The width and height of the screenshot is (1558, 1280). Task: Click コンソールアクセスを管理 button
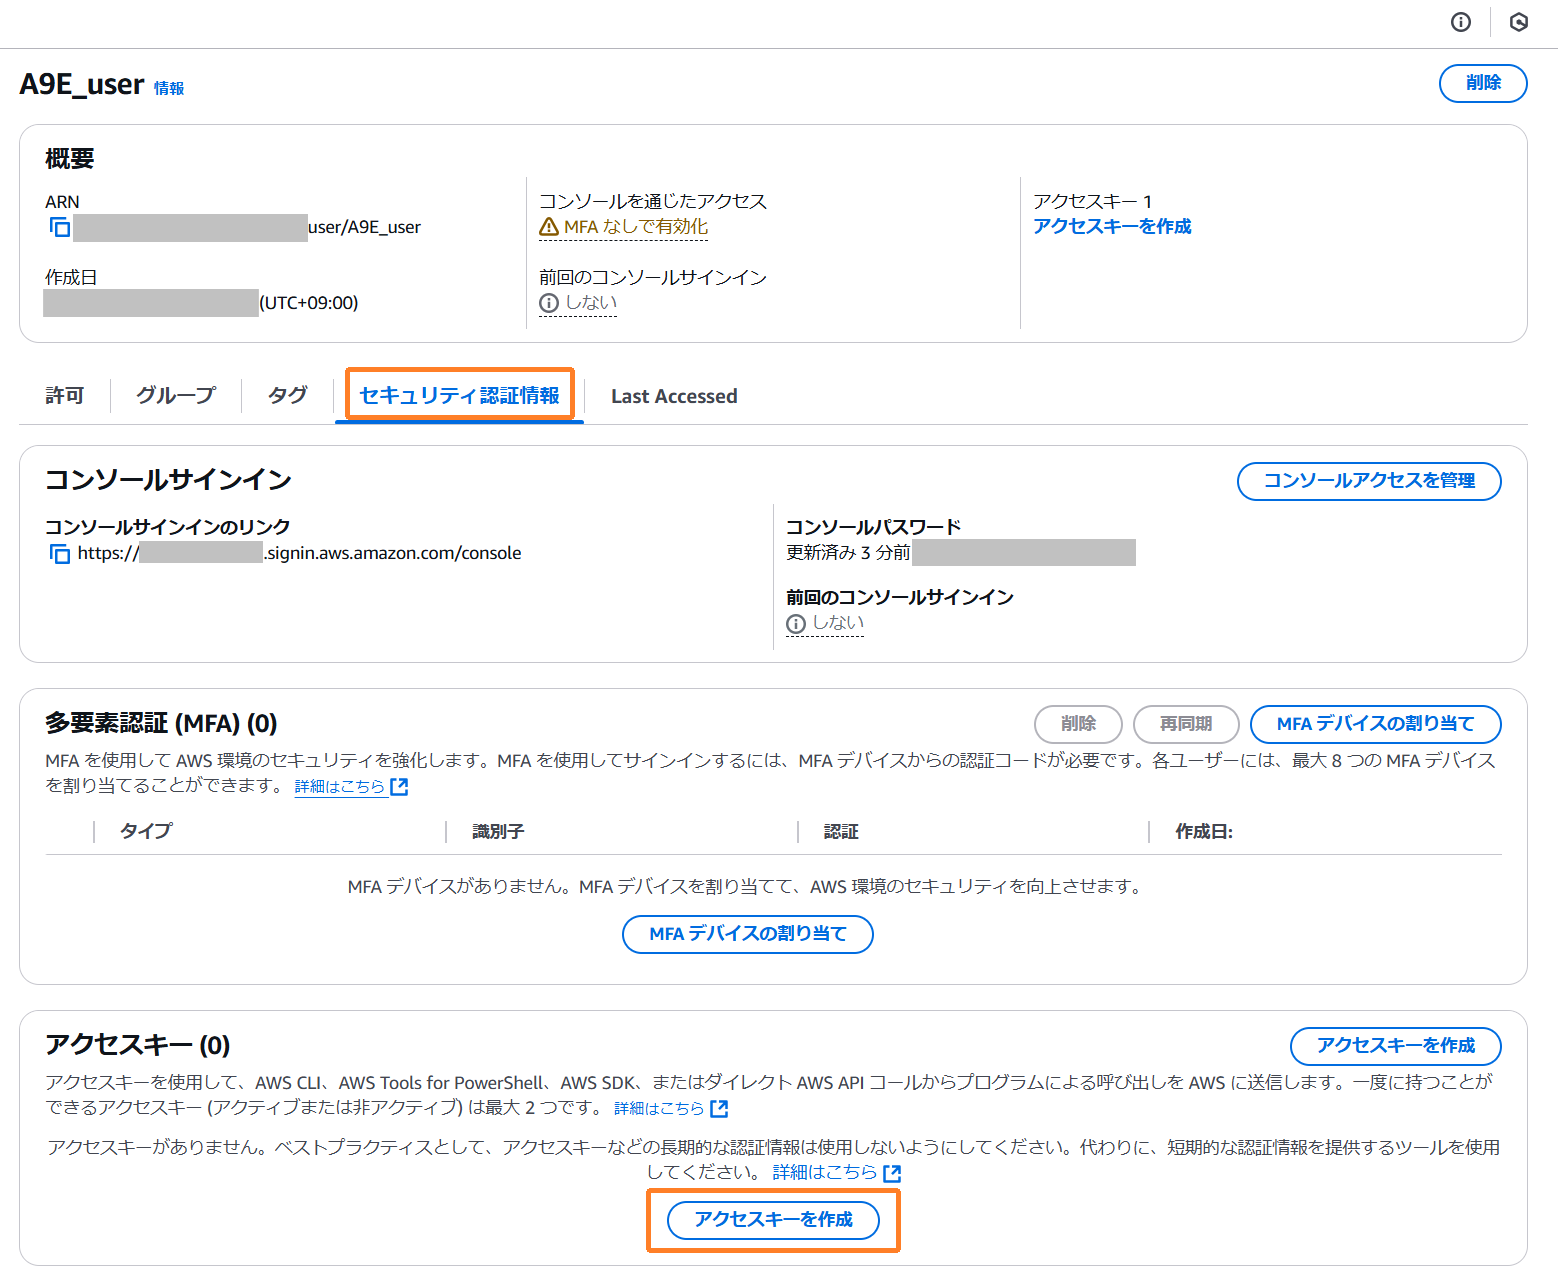[x=1368, y=481]
